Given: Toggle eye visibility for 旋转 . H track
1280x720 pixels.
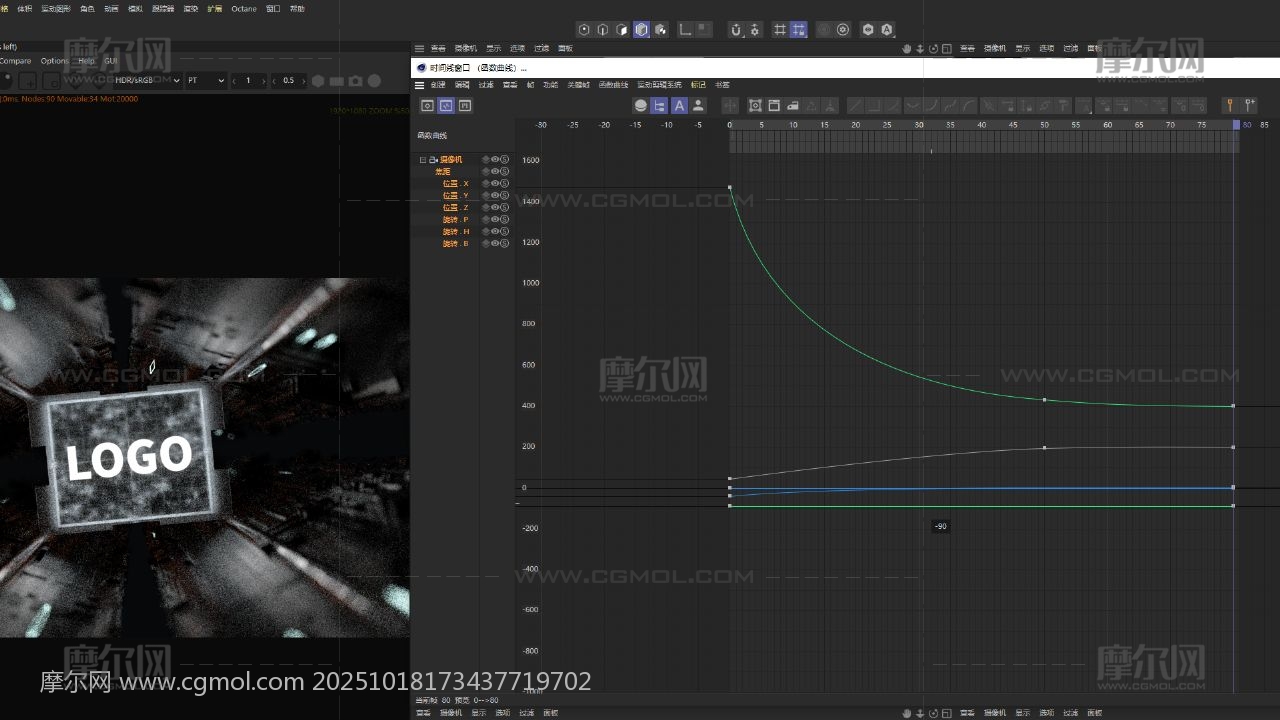Looking at the screenshot, I should [495, 232].
